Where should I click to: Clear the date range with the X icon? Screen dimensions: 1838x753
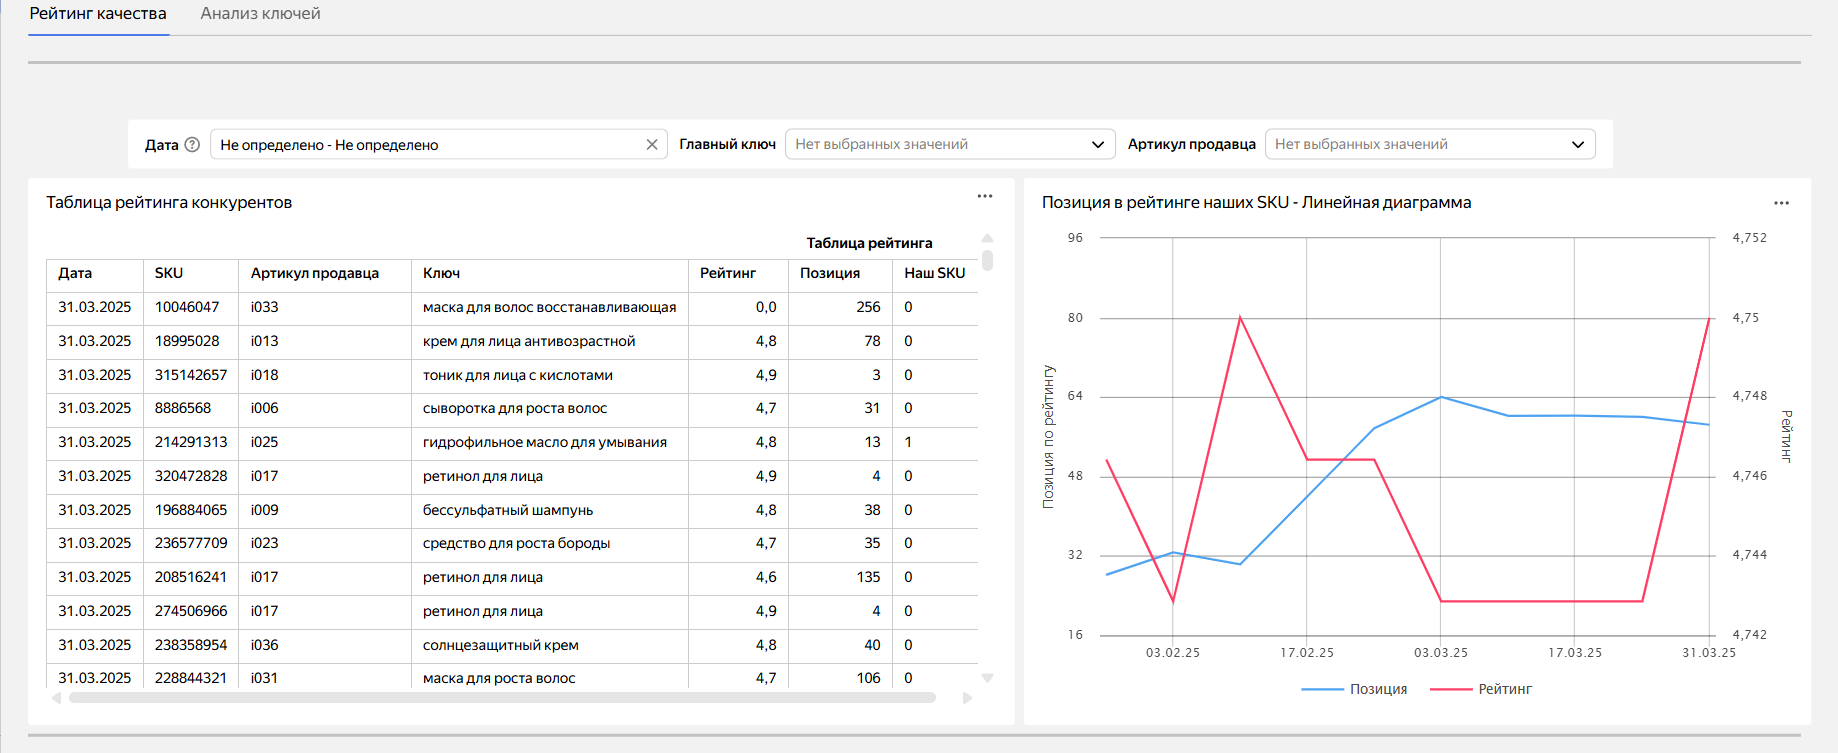click(x=652, y=145)
